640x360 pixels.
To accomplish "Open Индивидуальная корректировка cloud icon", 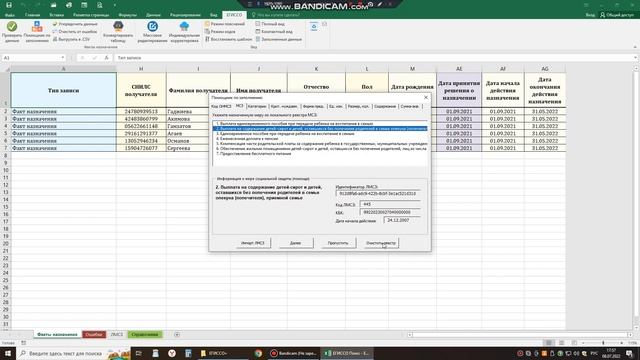I will click(184, 27).
